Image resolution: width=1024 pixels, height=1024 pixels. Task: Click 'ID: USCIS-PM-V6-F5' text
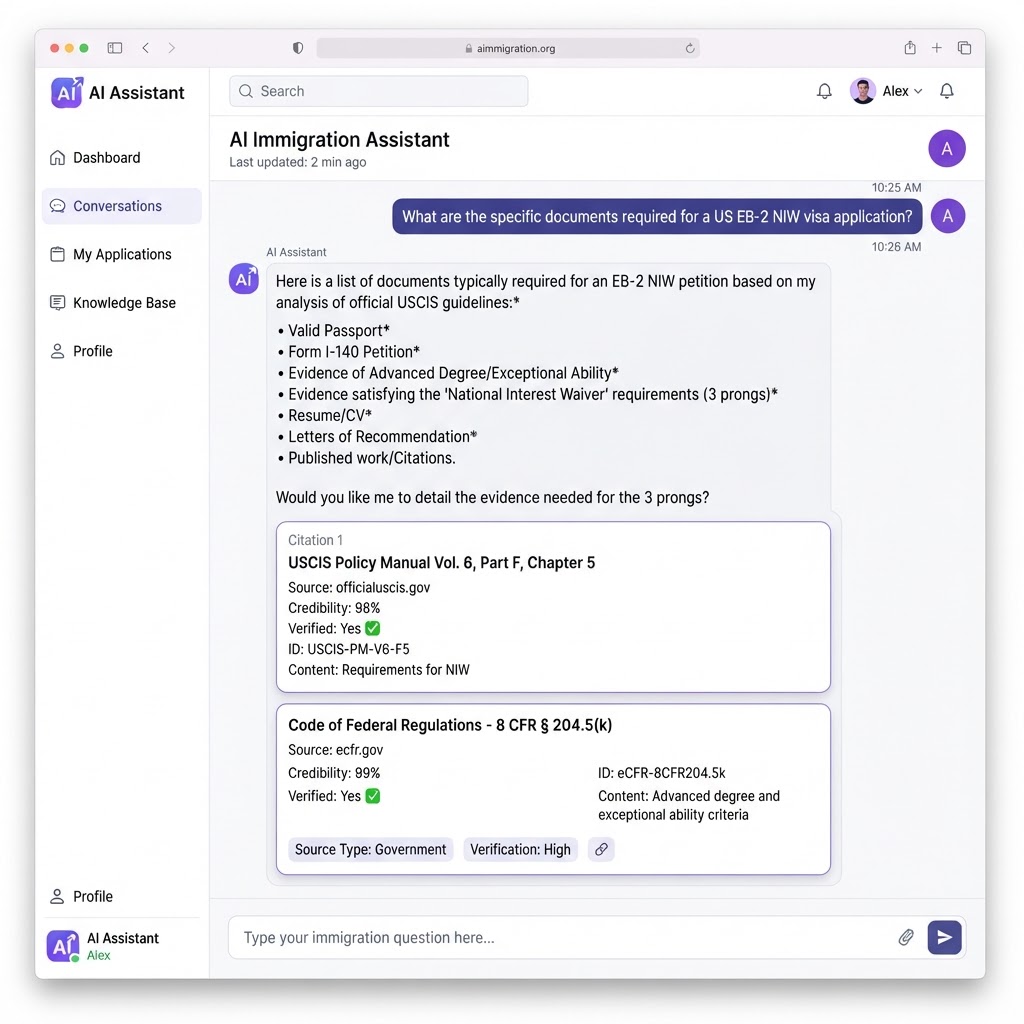coord(349,649)
